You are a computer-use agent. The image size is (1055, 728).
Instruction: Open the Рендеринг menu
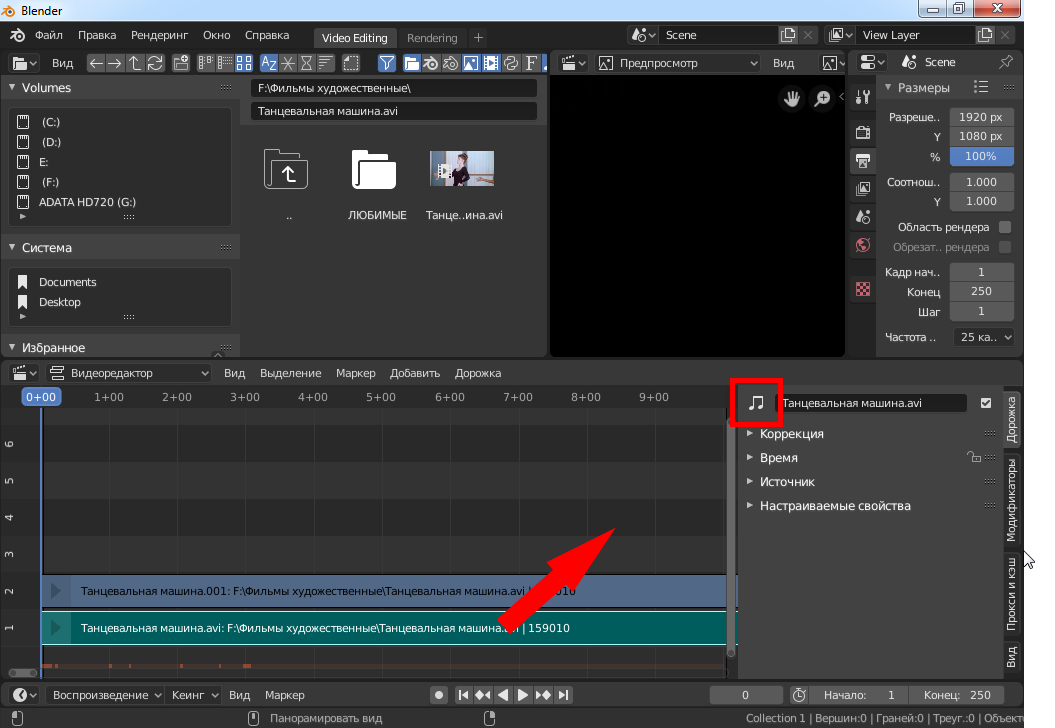[x=159, y=35]
